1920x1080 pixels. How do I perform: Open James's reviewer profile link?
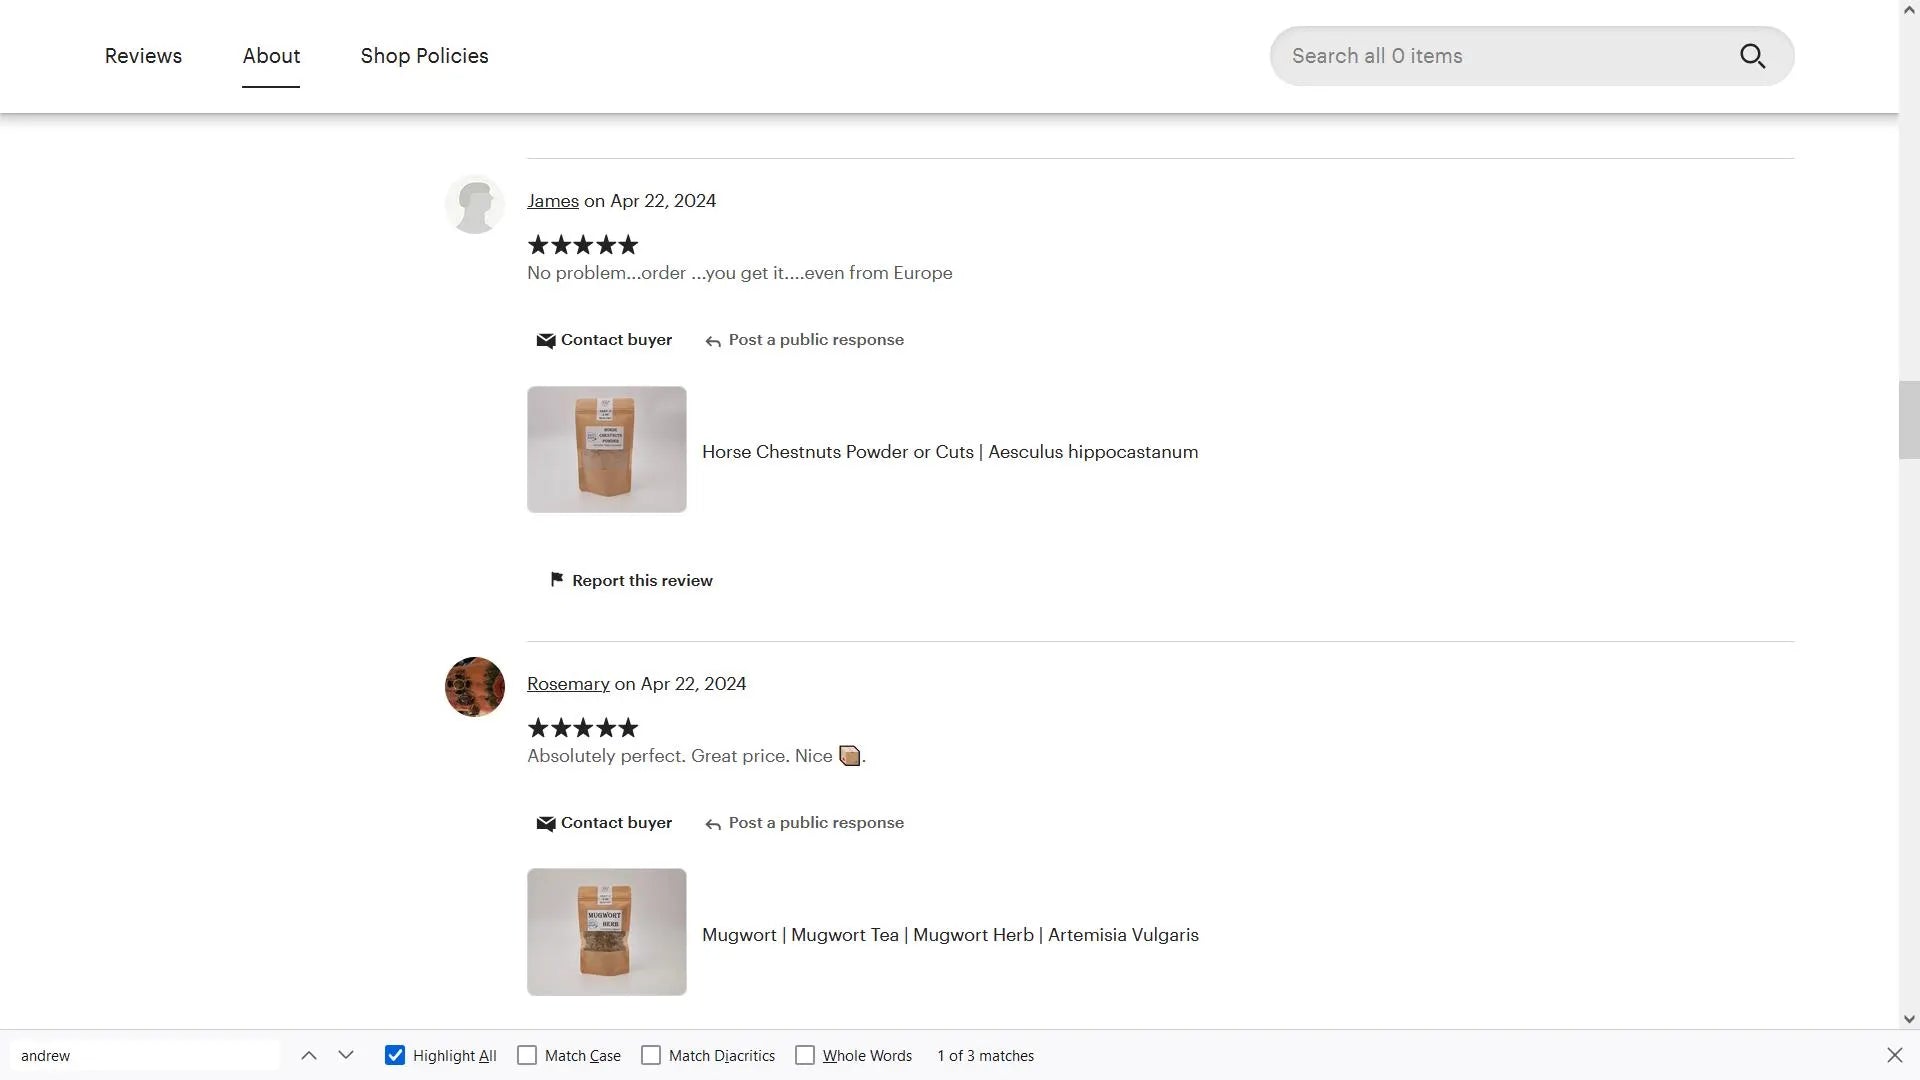pos(552,201)
